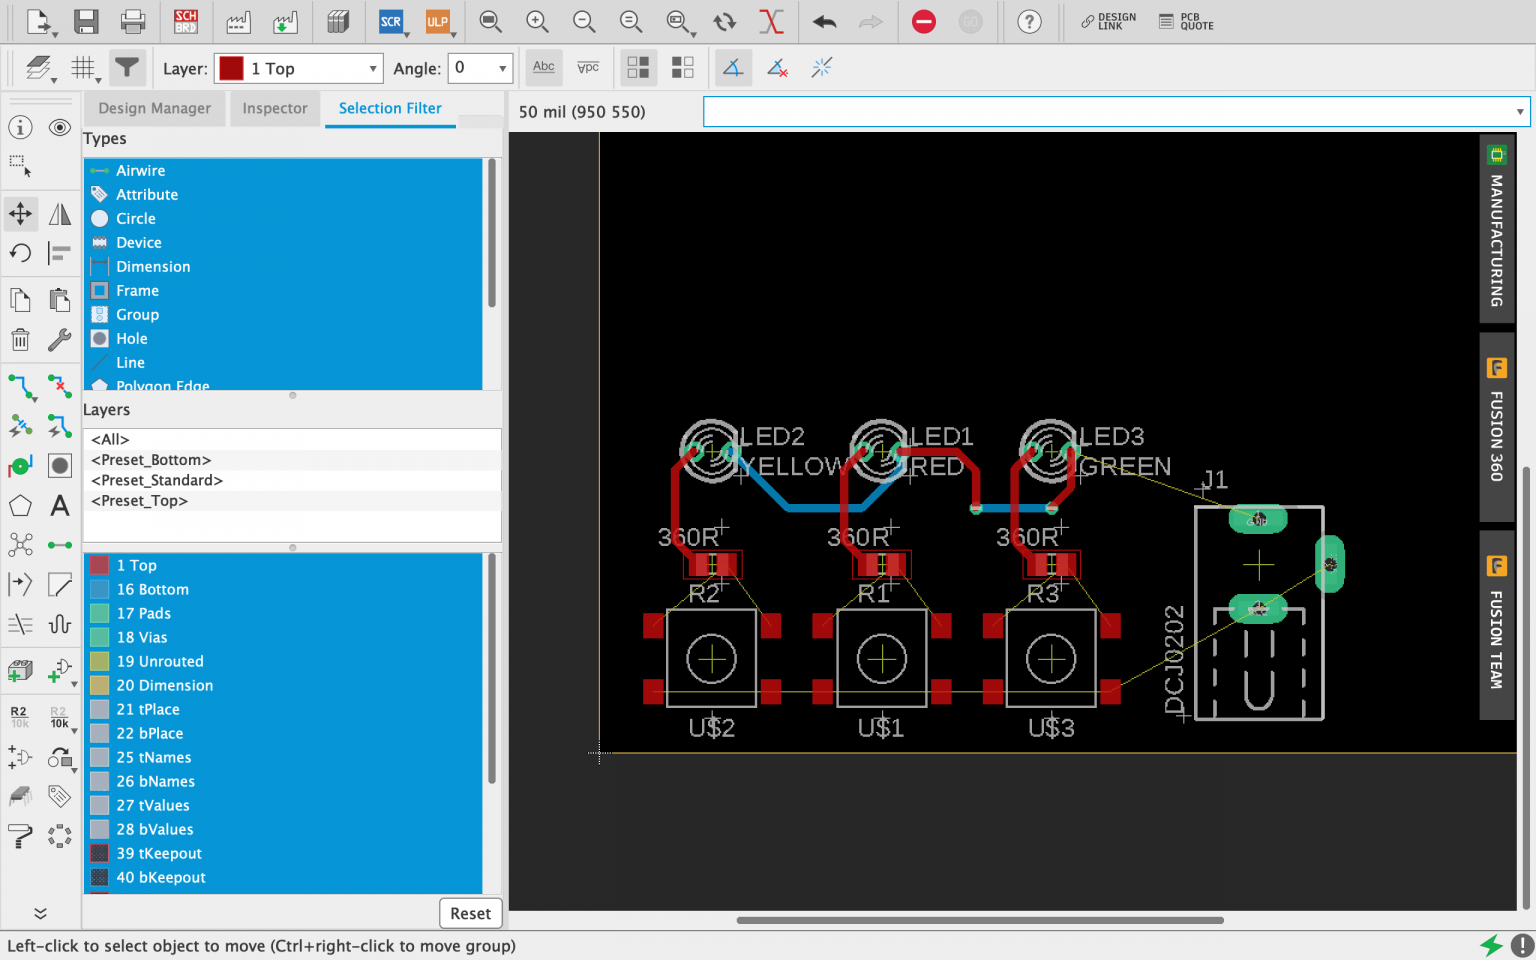Select the Polygon tool
Screen dimensions: 1536x960
[20, 505]
